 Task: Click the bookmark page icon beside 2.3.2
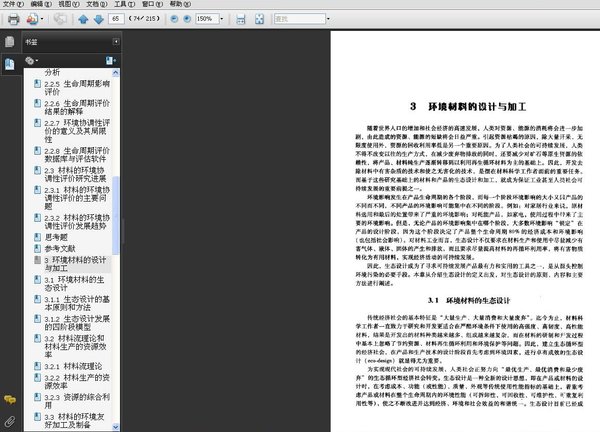pyautogui.click(x=38, y=217)
